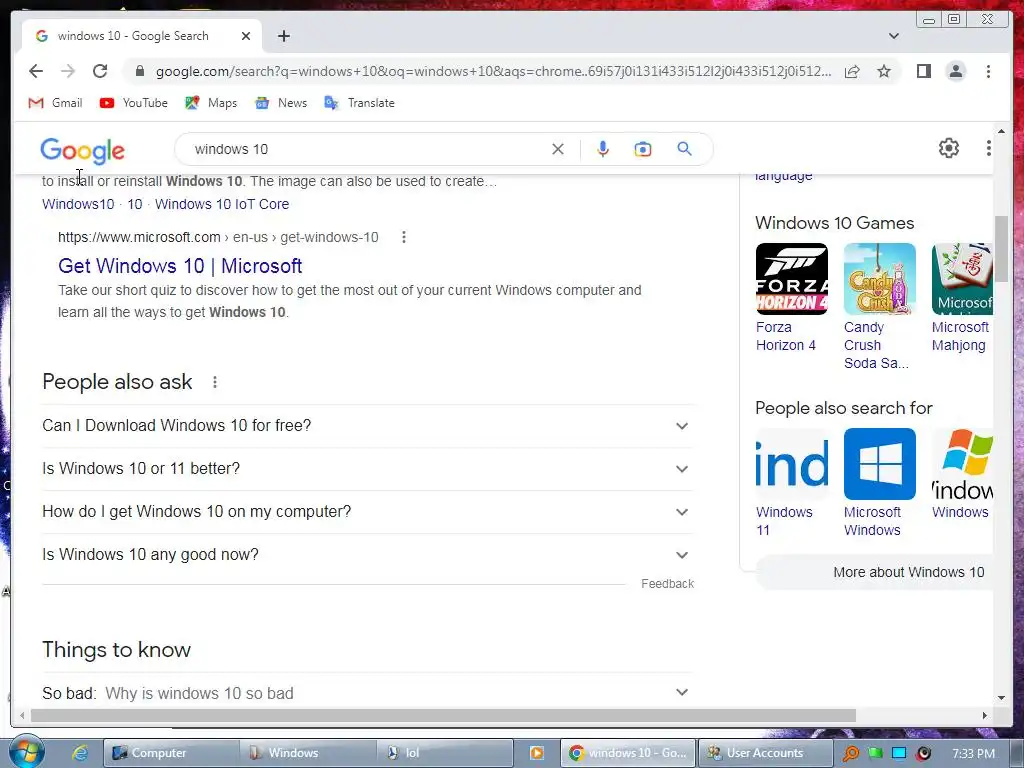Switch to lol taskbar item
Image resolution: width=1024 pixels, height=768 pixels.
pyautogui.click(x=445, y=753)
